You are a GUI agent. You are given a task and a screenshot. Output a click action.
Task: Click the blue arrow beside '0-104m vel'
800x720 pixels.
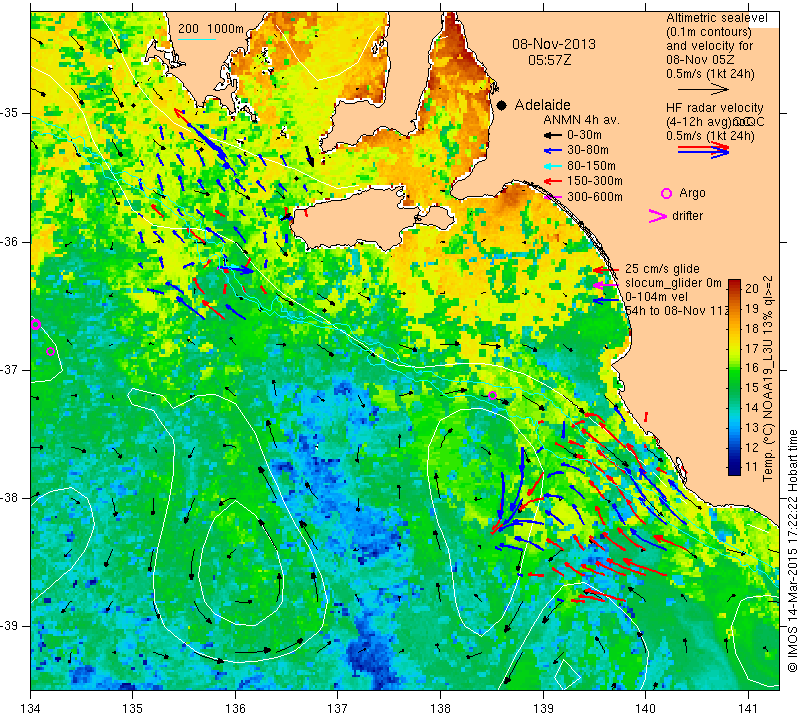(x=606, y=300)
